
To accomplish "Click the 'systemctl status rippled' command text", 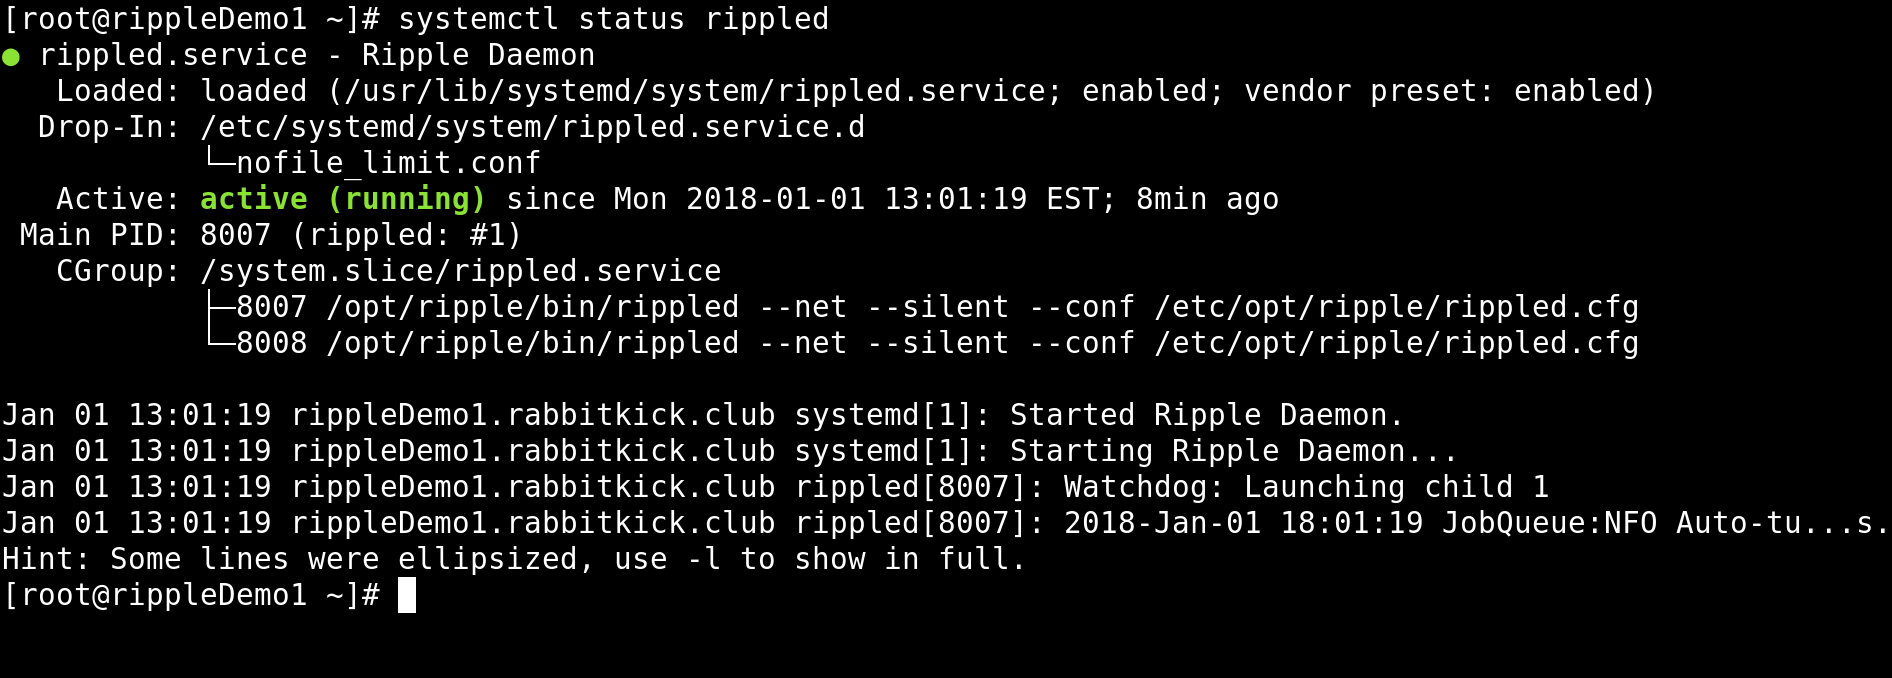I will click(613, 19).
